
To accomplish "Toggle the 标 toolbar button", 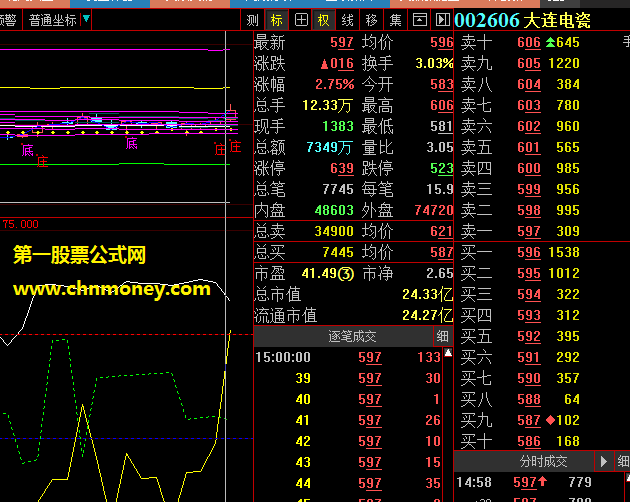I will tap(276, 20).
